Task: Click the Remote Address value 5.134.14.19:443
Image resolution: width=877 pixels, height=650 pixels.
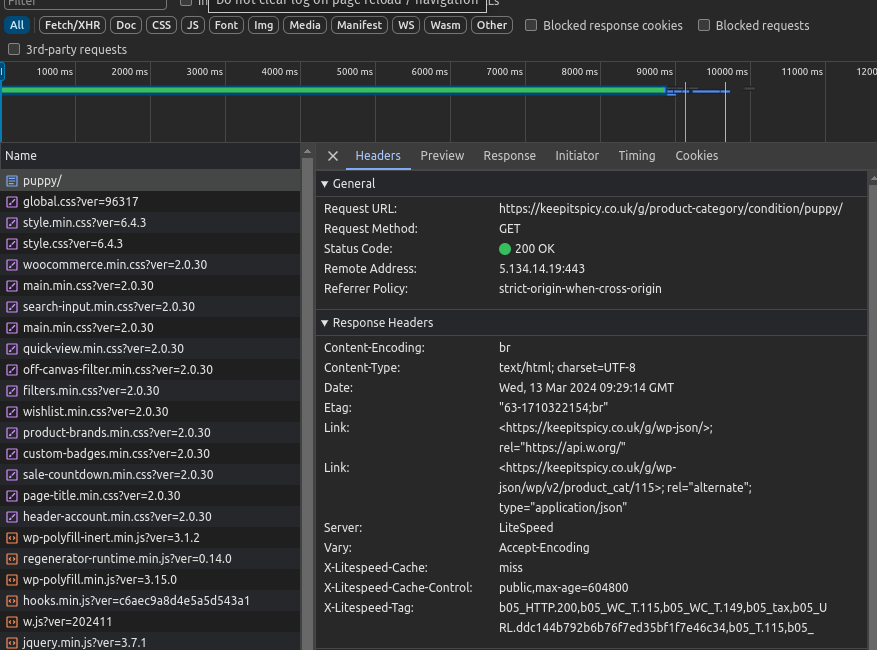Action: pos(541,269)
